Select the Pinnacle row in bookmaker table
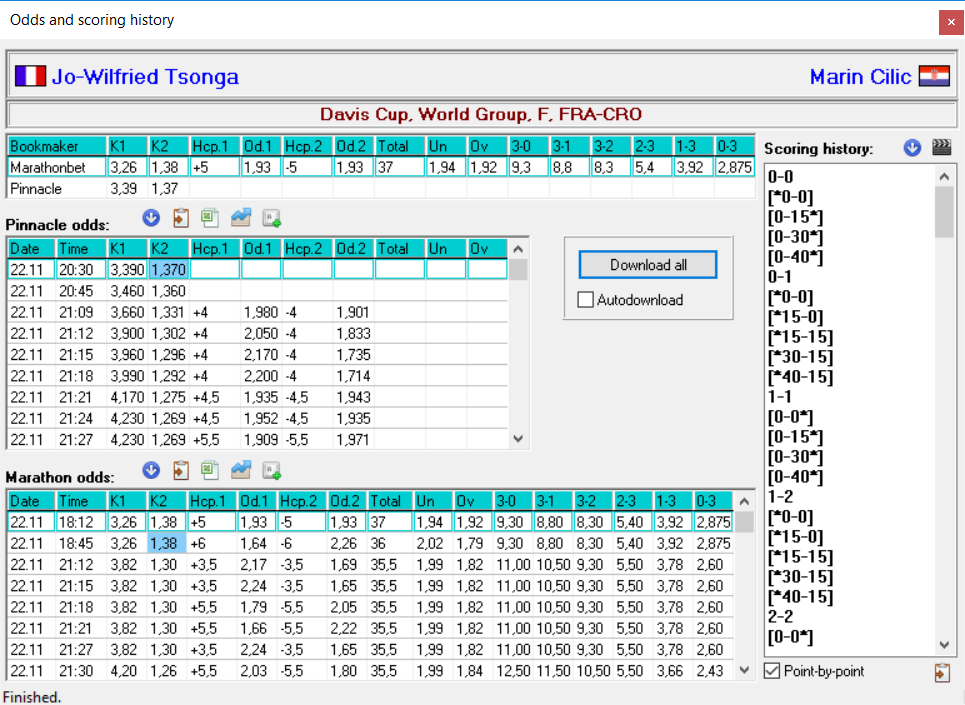 click(x=381, y=189)
